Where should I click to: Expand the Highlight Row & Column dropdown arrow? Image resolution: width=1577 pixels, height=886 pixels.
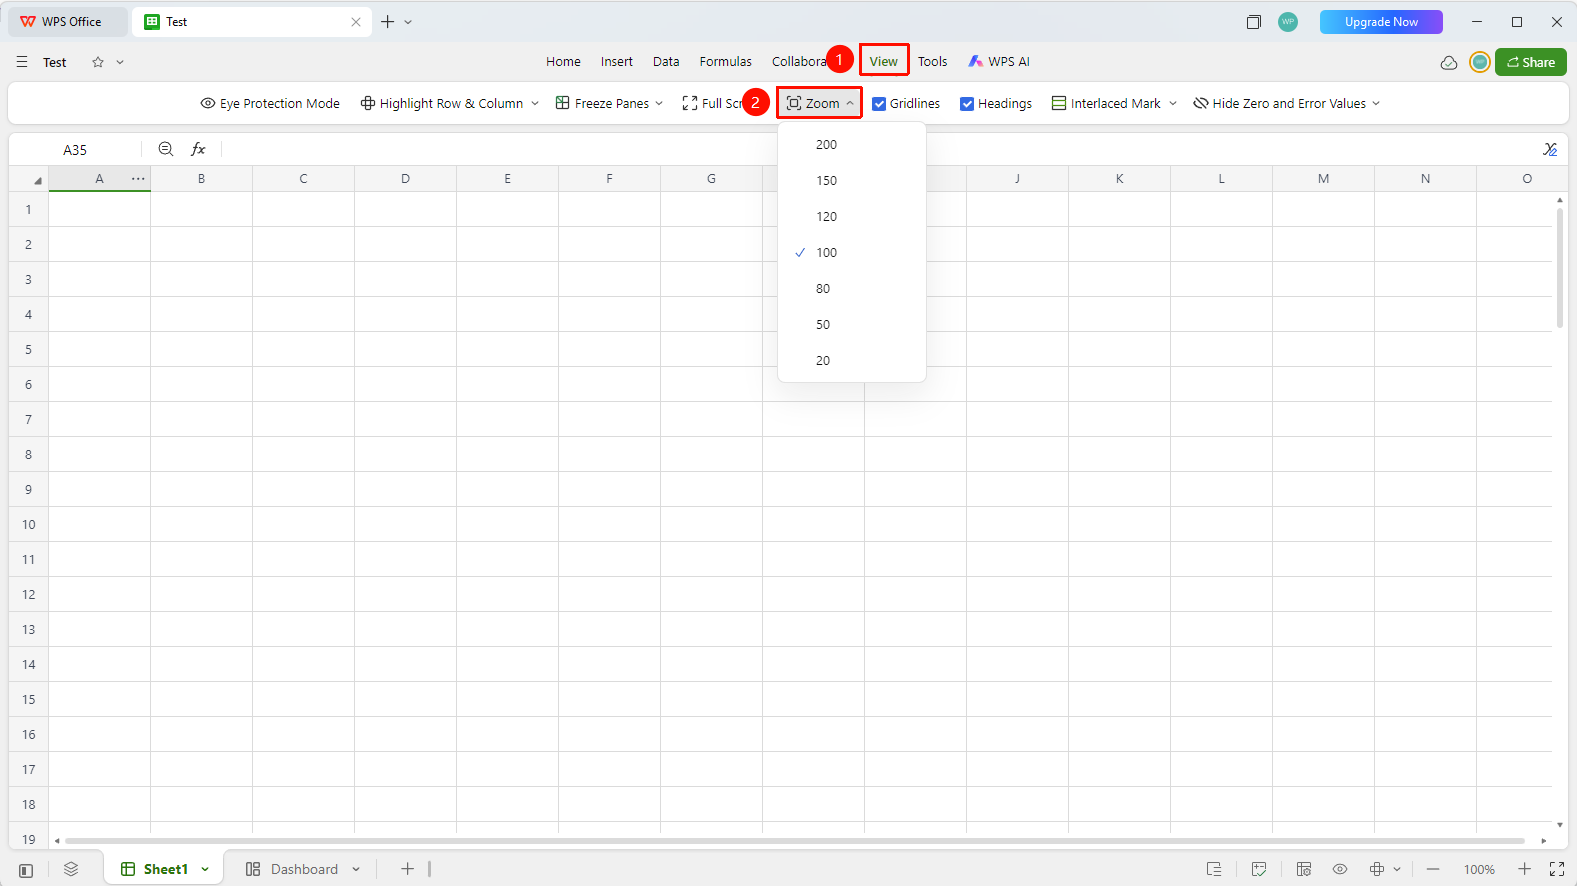coord(535,104)
